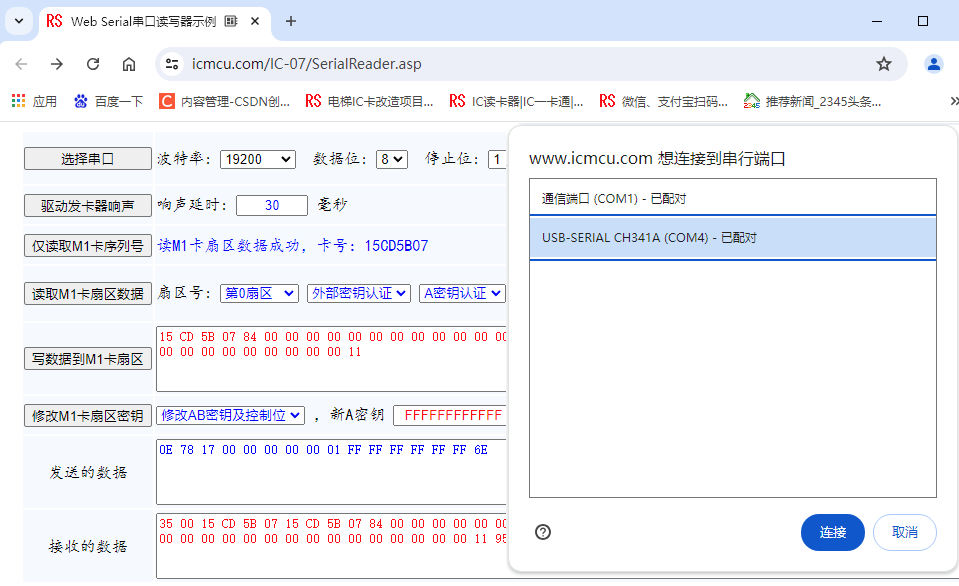This screenshot has width=959, height=586.
Task: View site information icon in address bar
Action: coord(172,64)
